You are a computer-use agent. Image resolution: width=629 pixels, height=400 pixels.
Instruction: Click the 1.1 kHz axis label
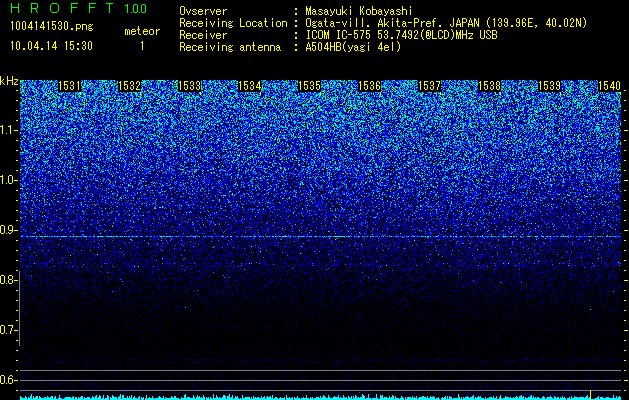point(9,130)
